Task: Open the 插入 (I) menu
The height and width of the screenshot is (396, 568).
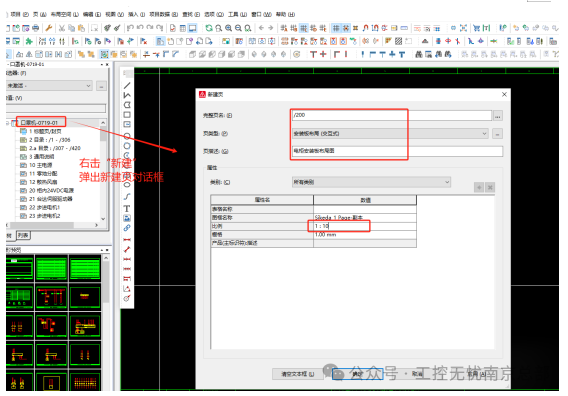Action: pos(137,14)
